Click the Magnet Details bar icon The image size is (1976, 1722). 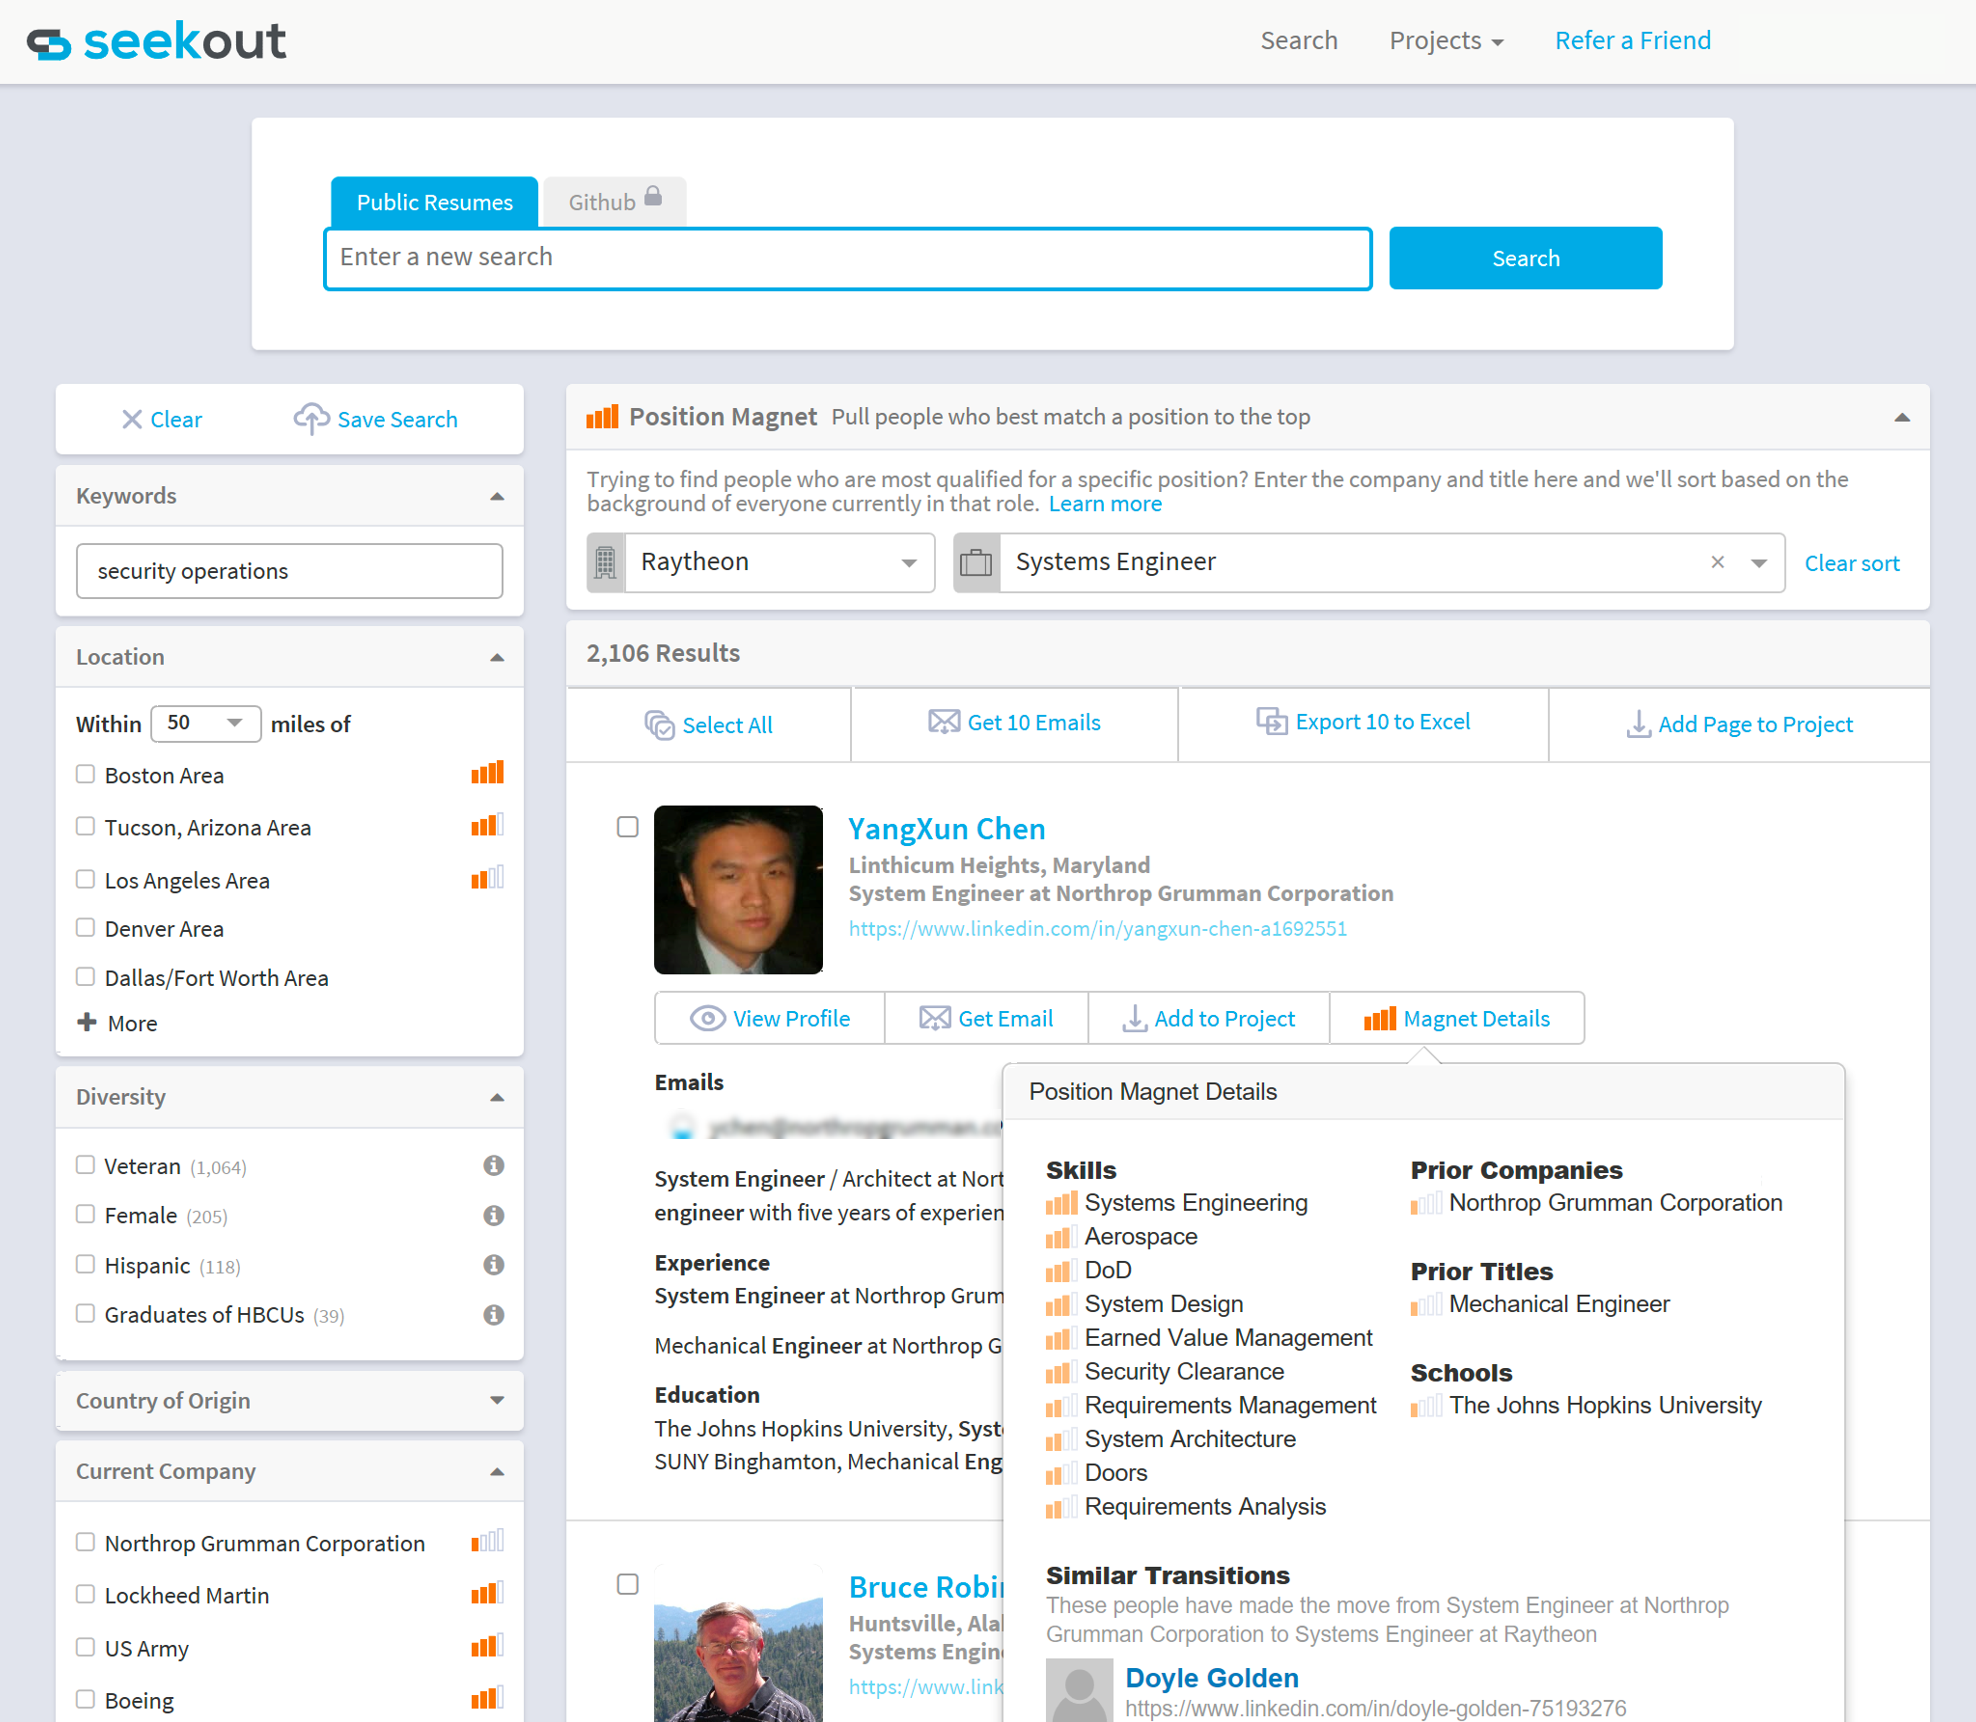1380,1018
